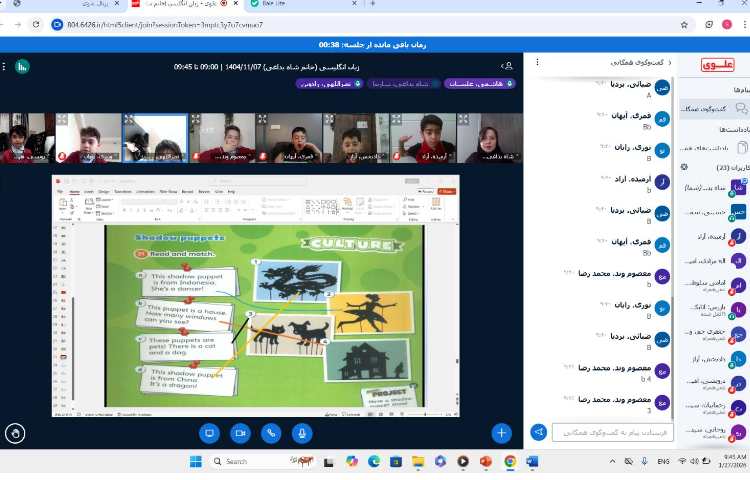Select the active class session browser tab
Image resolution: width=750 pixels, height=480 pixels.
point(186,4)
